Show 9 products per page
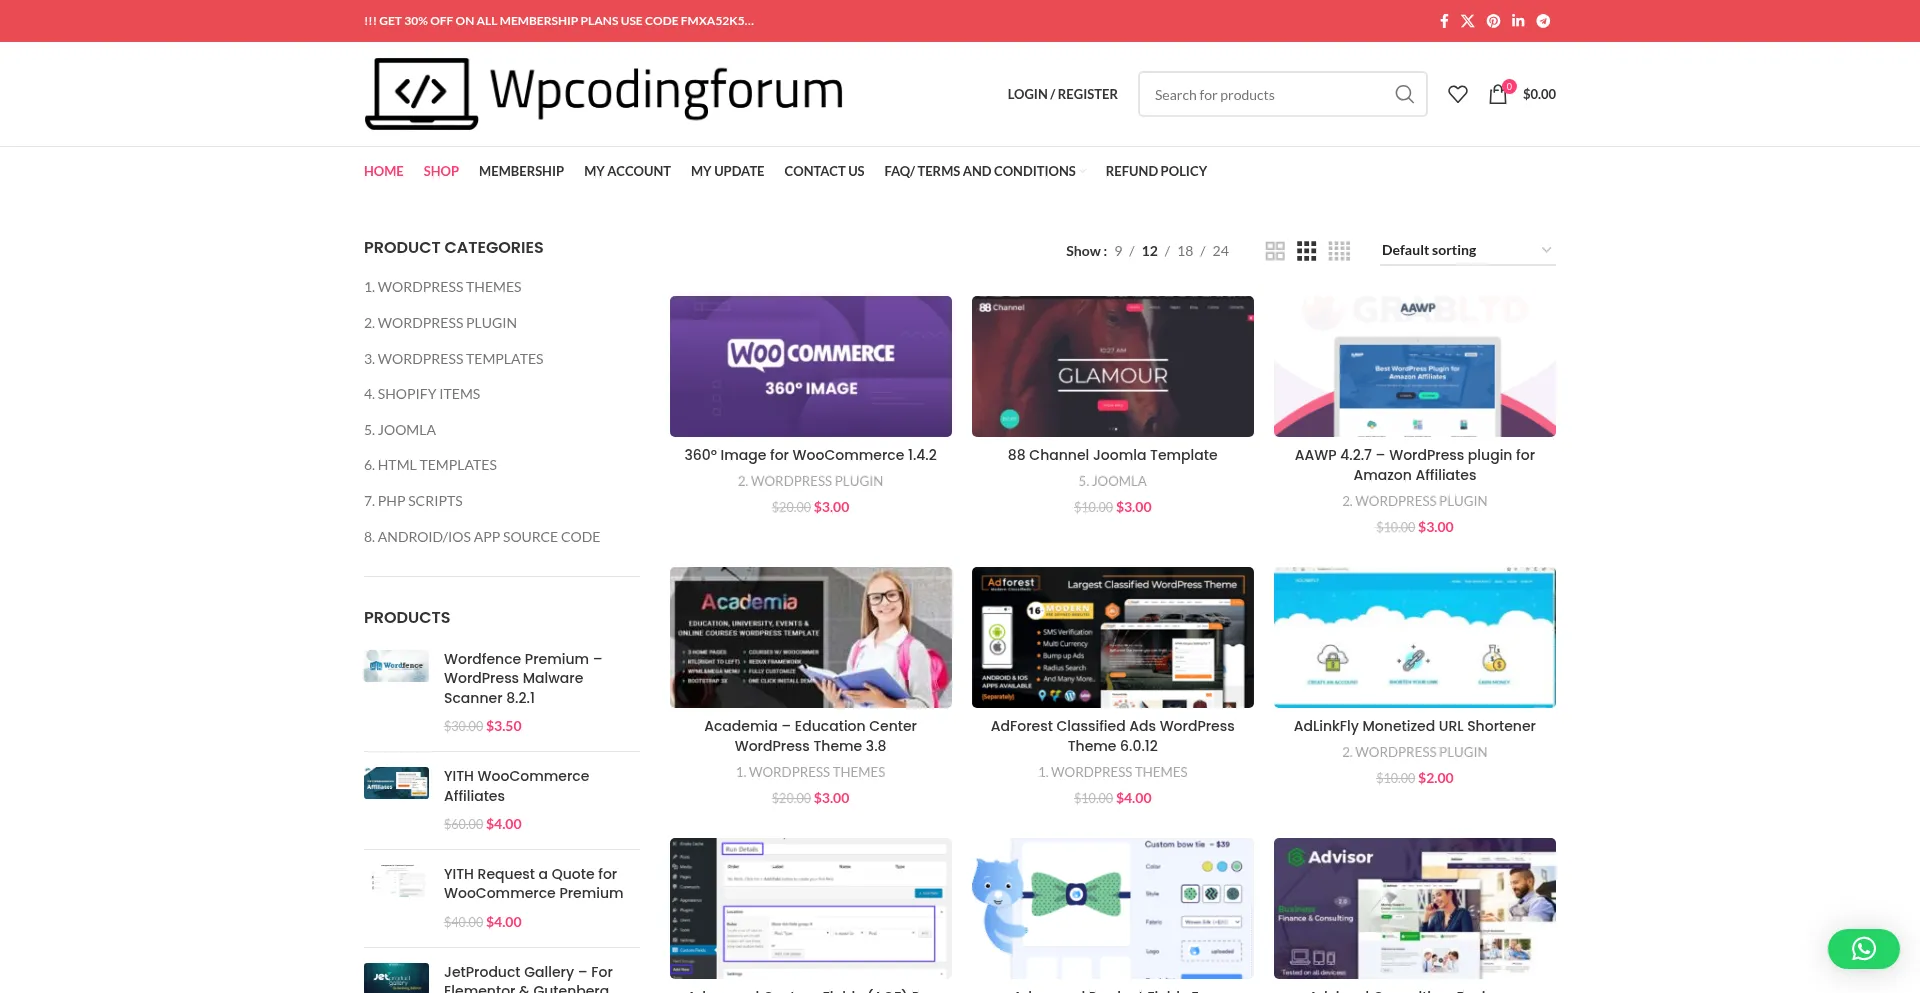Viewport: 1920px width, 993px height. click(1118, 251)
